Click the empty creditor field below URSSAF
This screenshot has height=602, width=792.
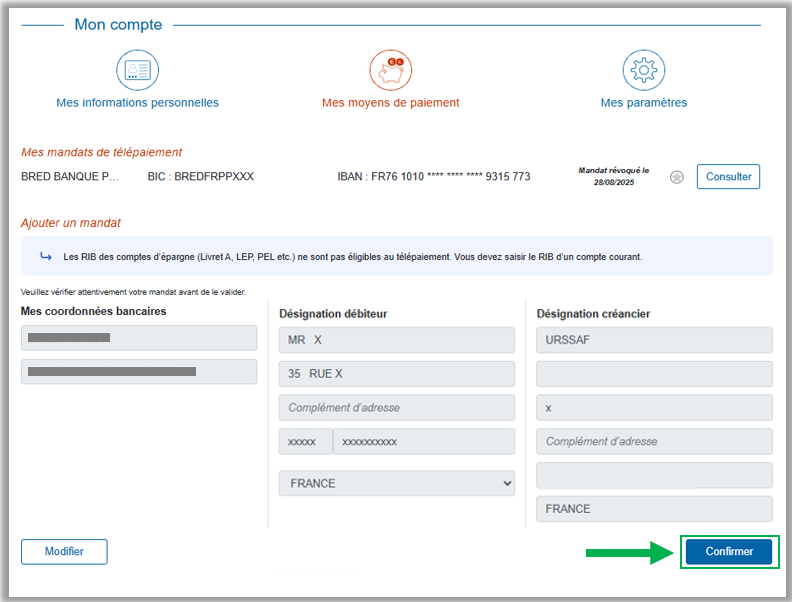(x=654, y=374)
